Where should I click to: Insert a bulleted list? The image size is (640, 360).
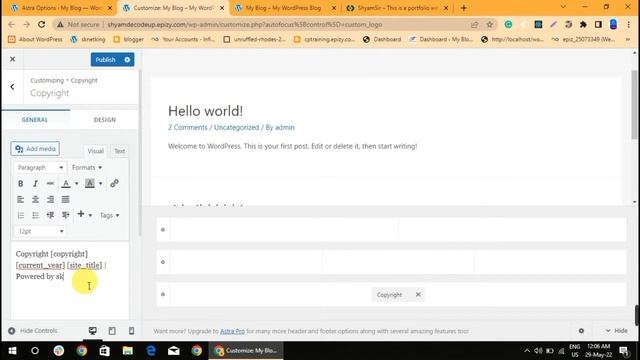[x=36, y=215]
